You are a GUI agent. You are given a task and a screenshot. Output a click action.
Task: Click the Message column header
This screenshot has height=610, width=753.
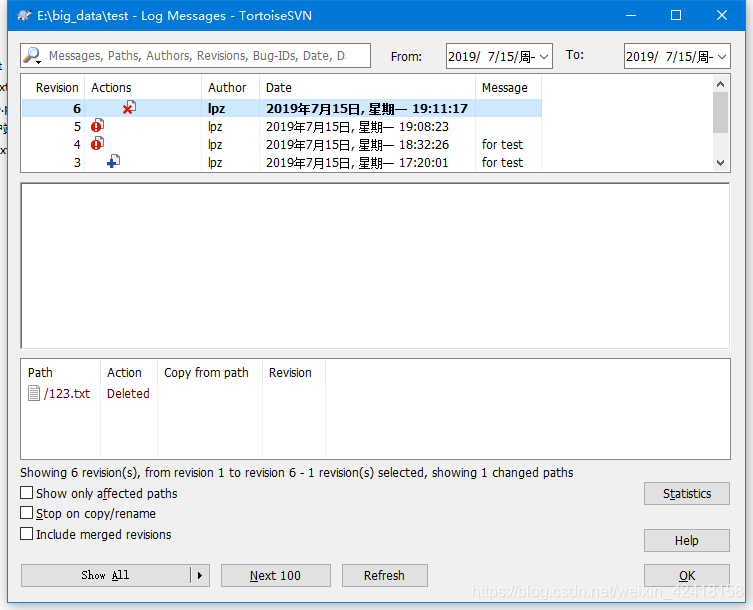click(509, 87)
